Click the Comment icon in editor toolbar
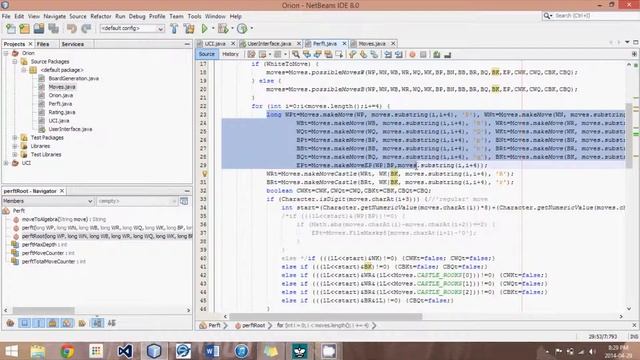This screenshot has width=640, height=360. (436, 54)
